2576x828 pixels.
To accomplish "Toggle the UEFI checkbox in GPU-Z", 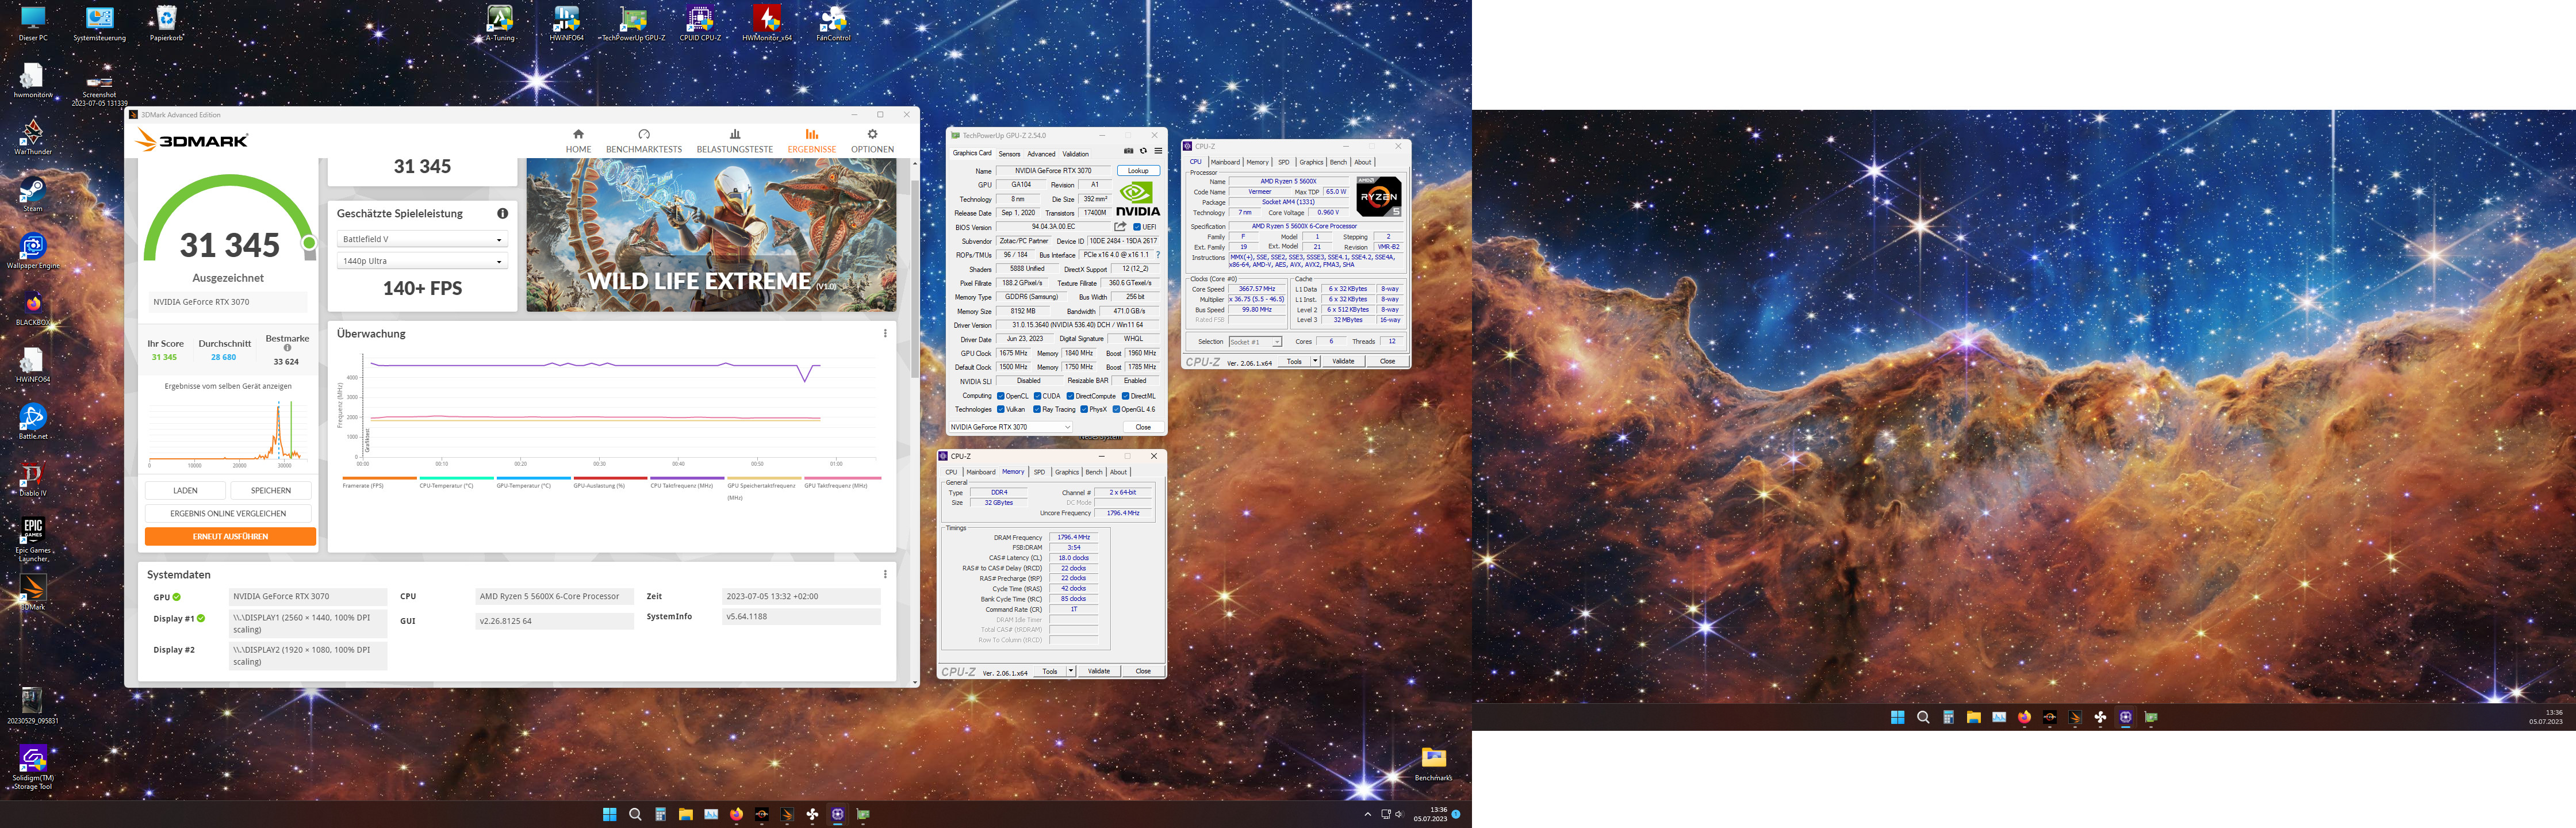I will (x=1137, y=227).
